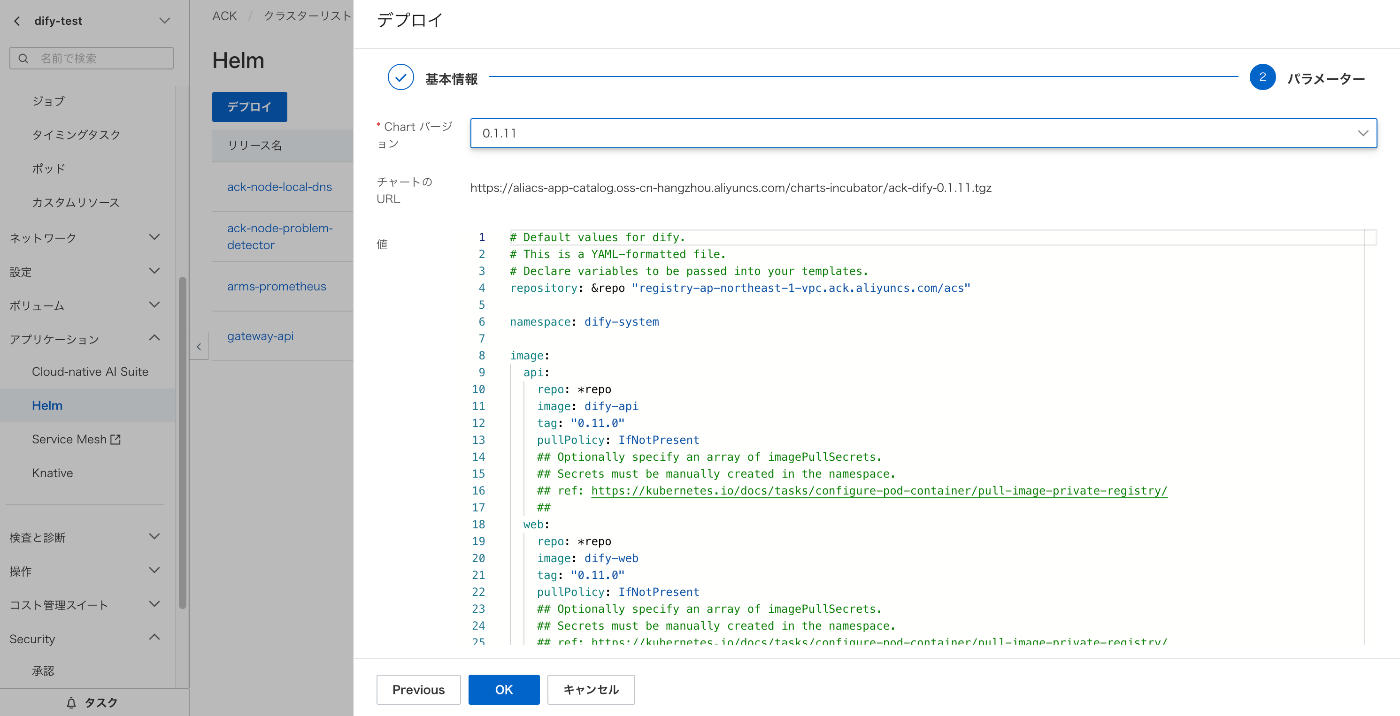Open ポッド in the sidebar

48,169
